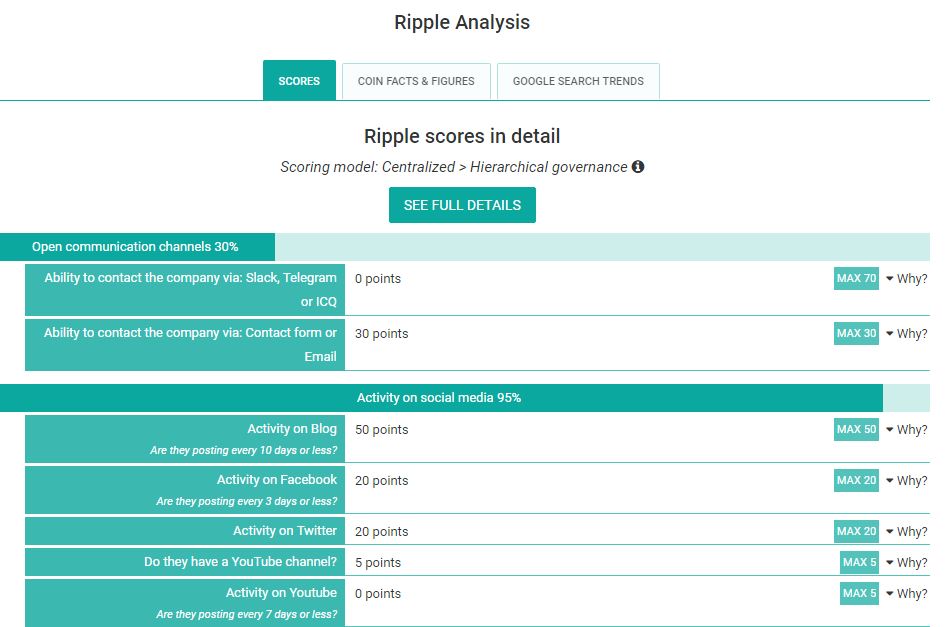Select the Slack, Telegram or ICQ label
The image size is (948, 627).
(185, 290)
